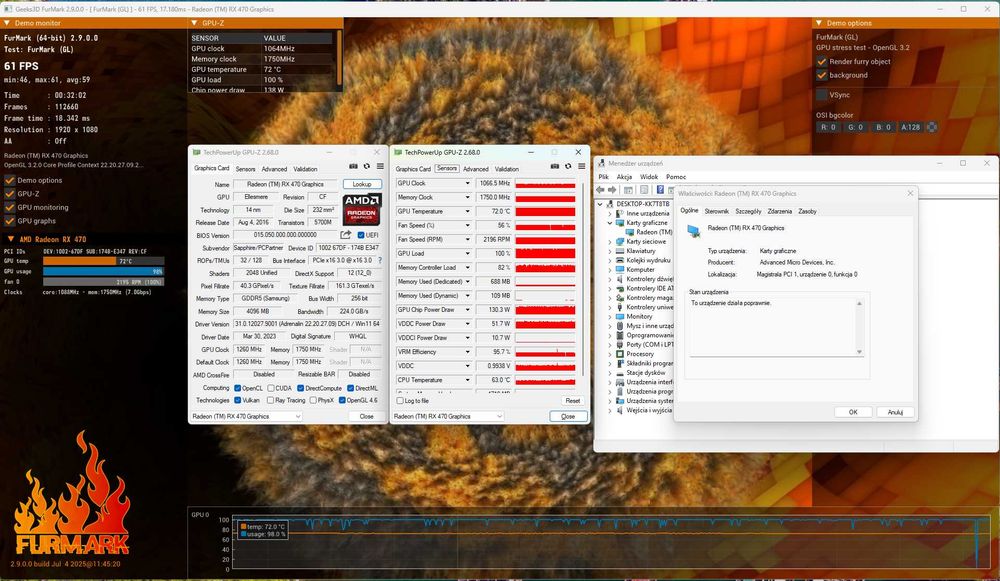Click Close in GPU-Z Sensors window
Image resolution: width=1000 pixels, height=581 pixels.
(568, 416)
